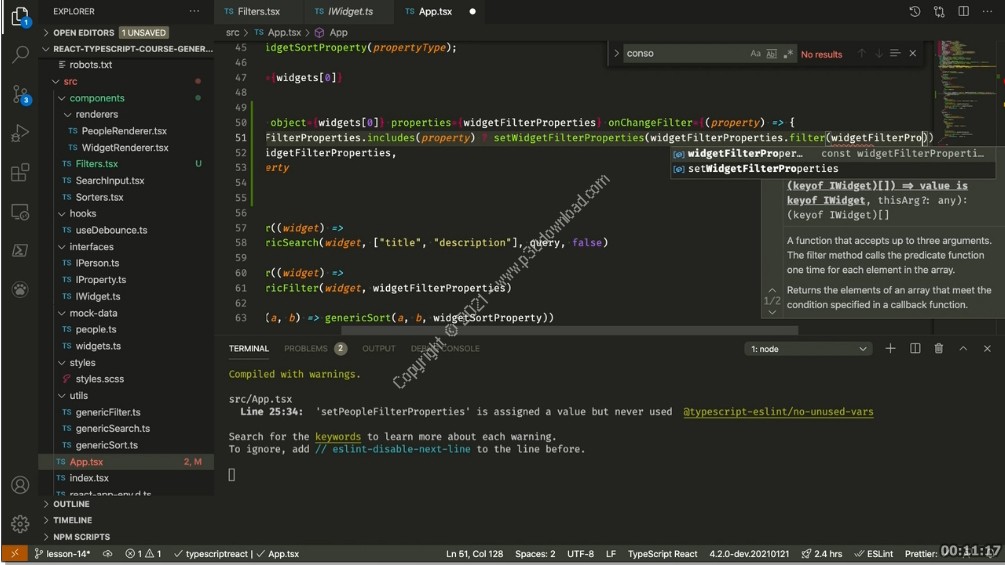This screenshot has height=565, width=1005.
Task: Open the Manage settings gear
Action: (x=20, y=524)
